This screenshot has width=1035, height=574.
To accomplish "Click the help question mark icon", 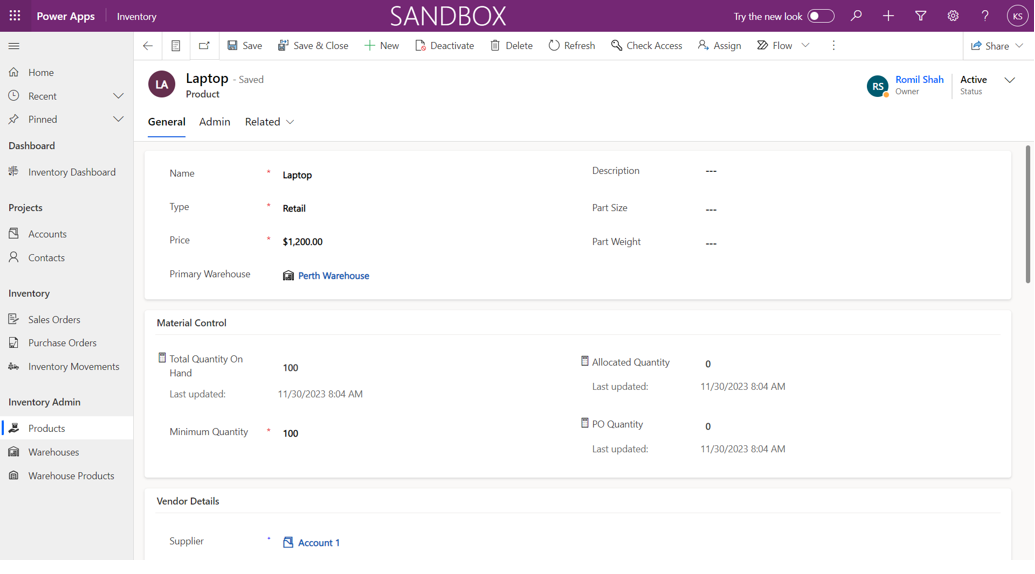I will click(x=985, y=16).
